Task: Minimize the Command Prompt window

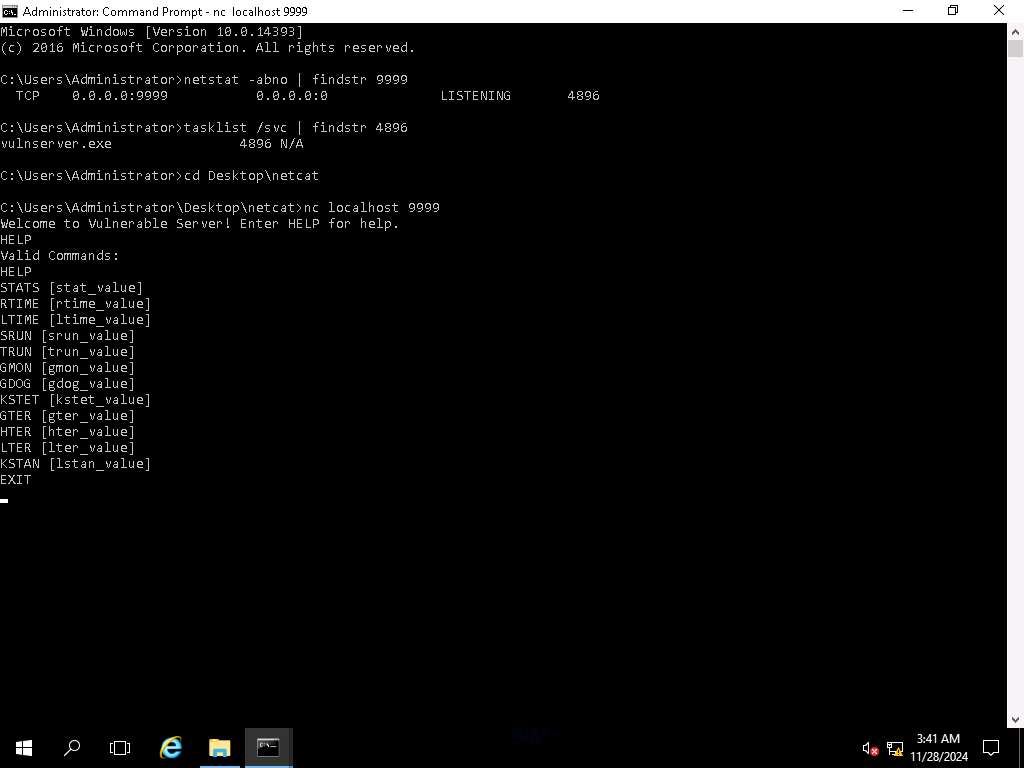Action: point(906,11)
